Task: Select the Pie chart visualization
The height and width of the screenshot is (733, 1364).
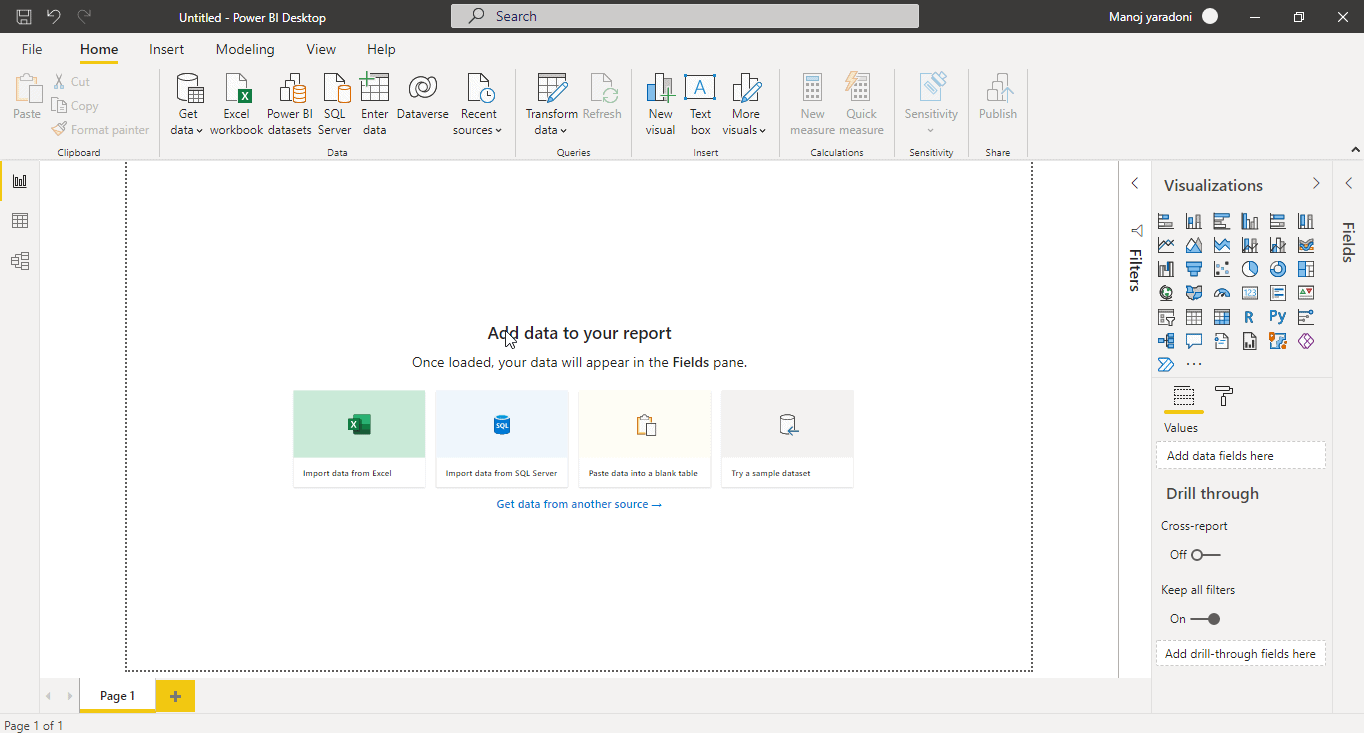Action: point(1250,269)
